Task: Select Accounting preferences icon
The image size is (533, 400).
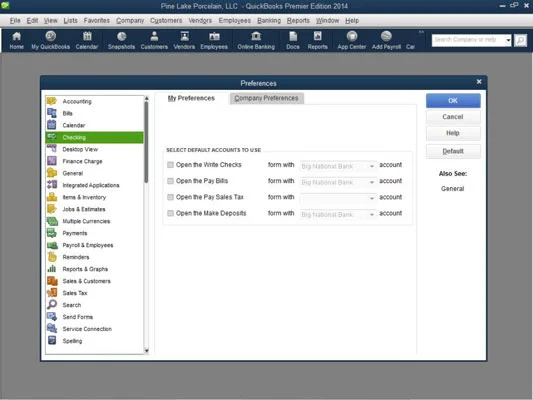Action: (52, 101)
